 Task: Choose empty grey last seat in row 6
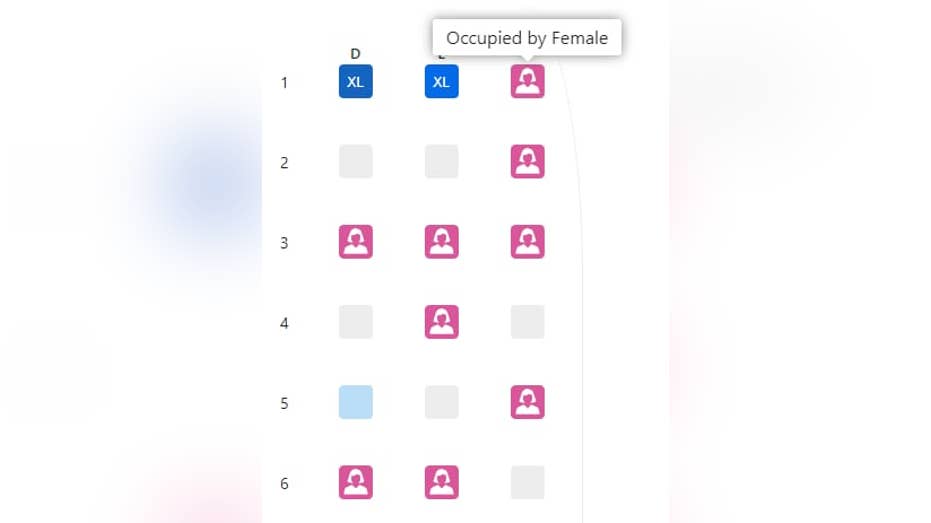coord(527,482)
